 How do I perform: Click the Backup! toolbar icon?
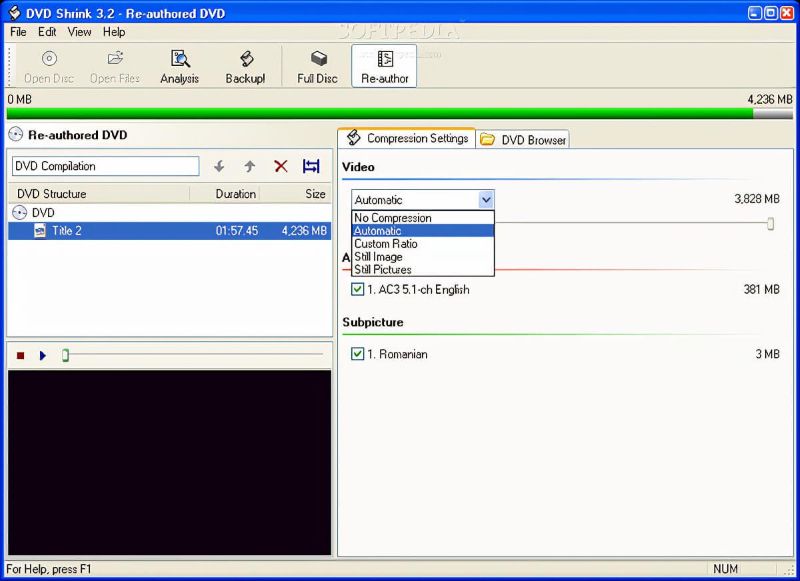point(245,60)
